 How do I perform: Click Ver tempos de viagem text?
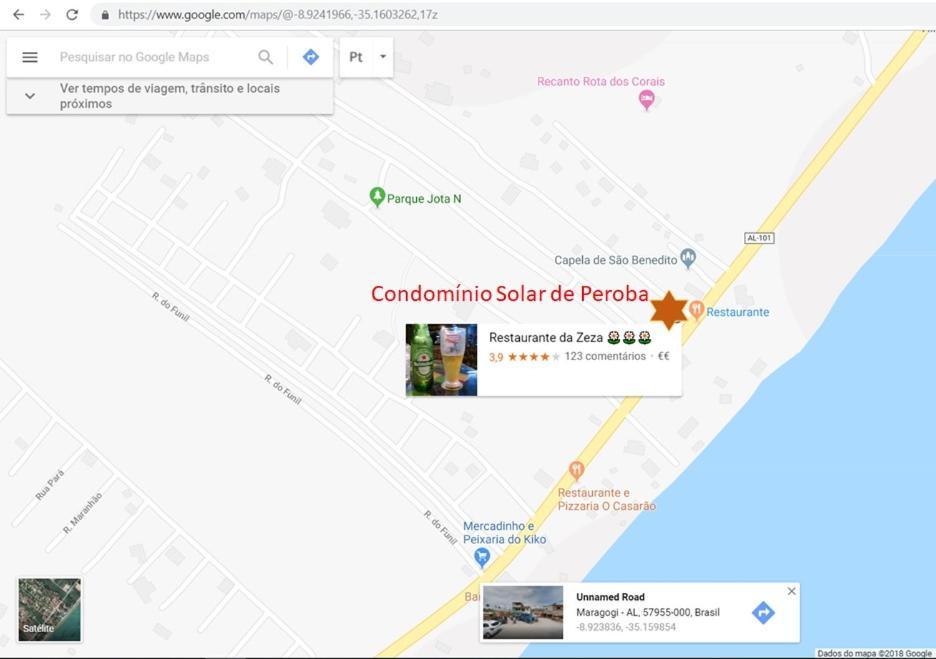pos(170,96)
